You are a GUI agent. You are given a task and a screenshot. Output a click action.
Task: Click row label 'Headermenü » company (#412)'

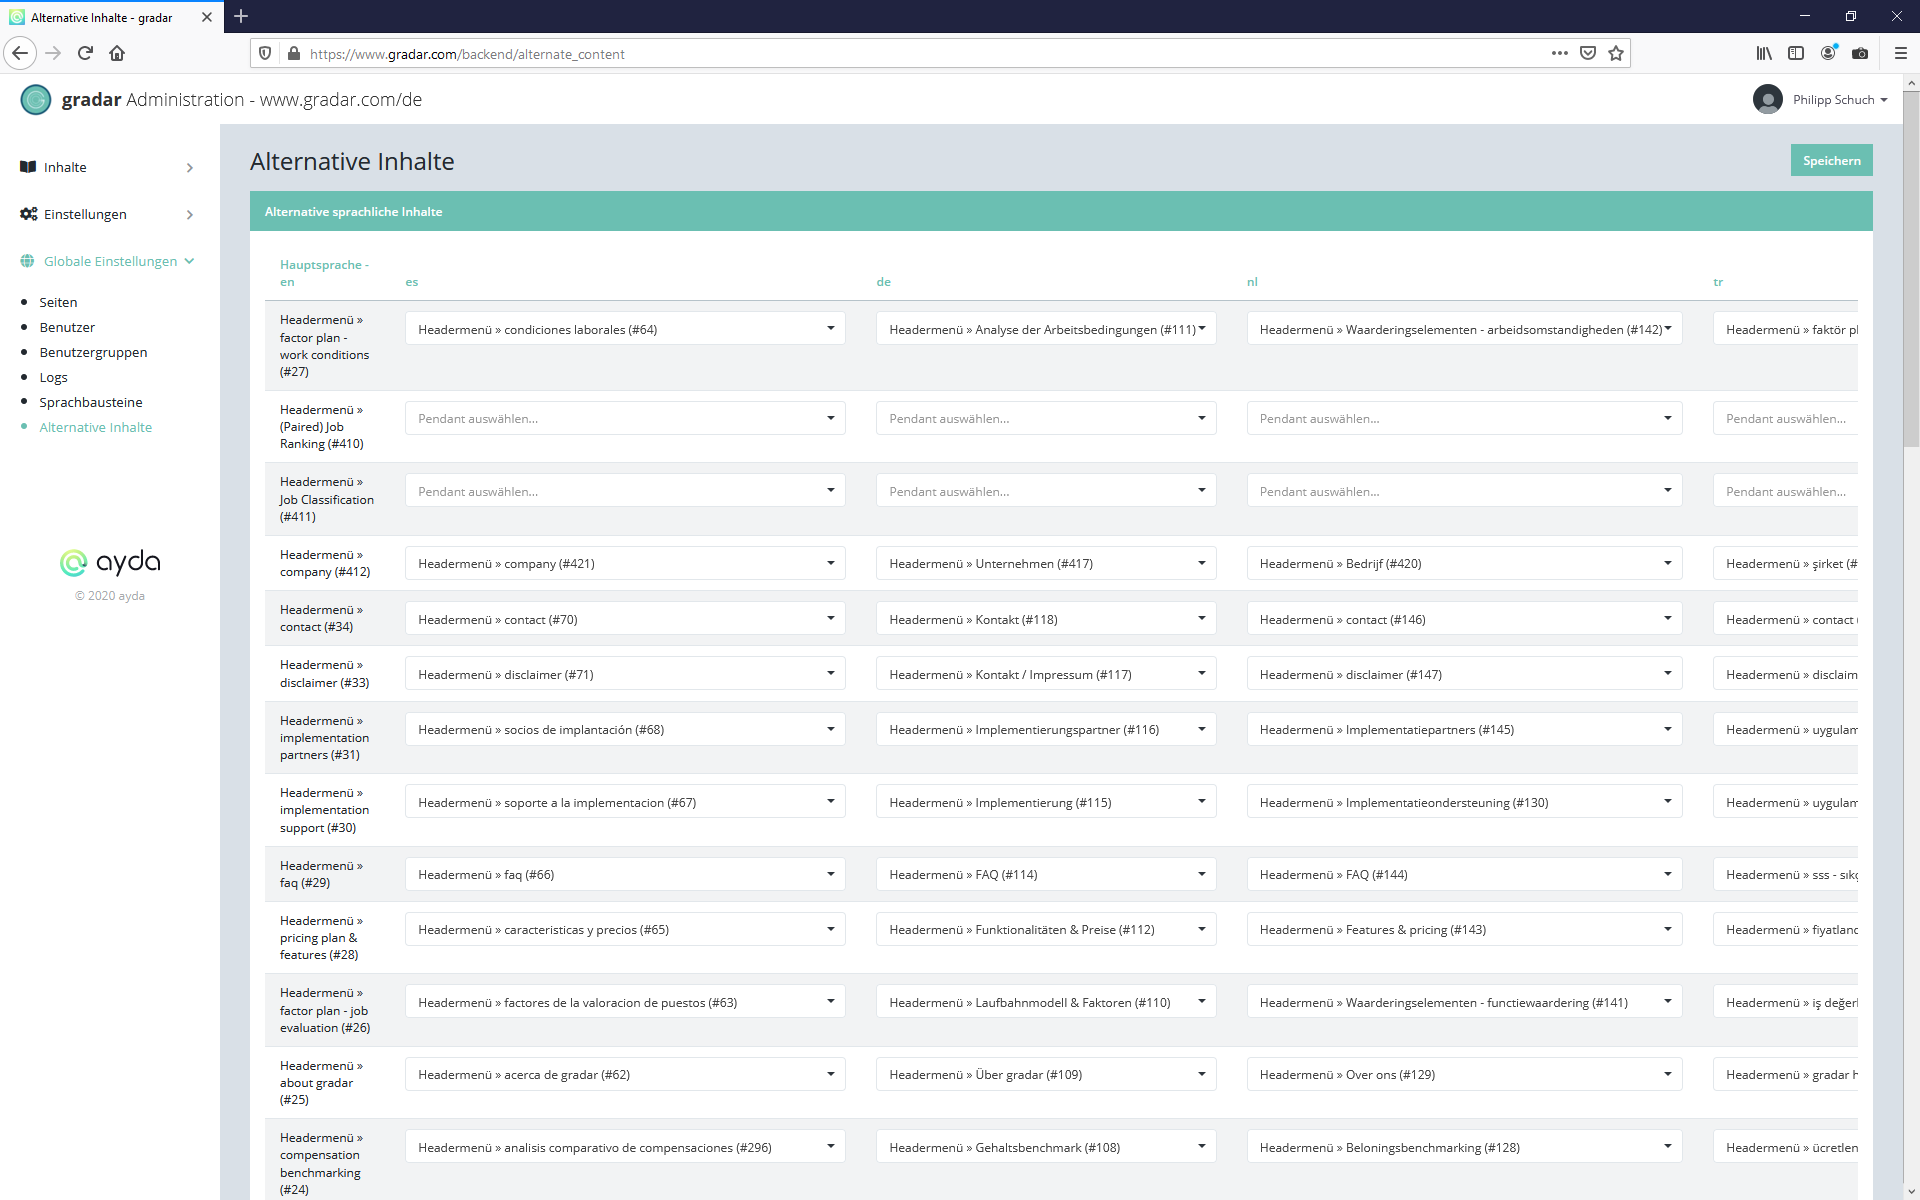tap(325, 563)
